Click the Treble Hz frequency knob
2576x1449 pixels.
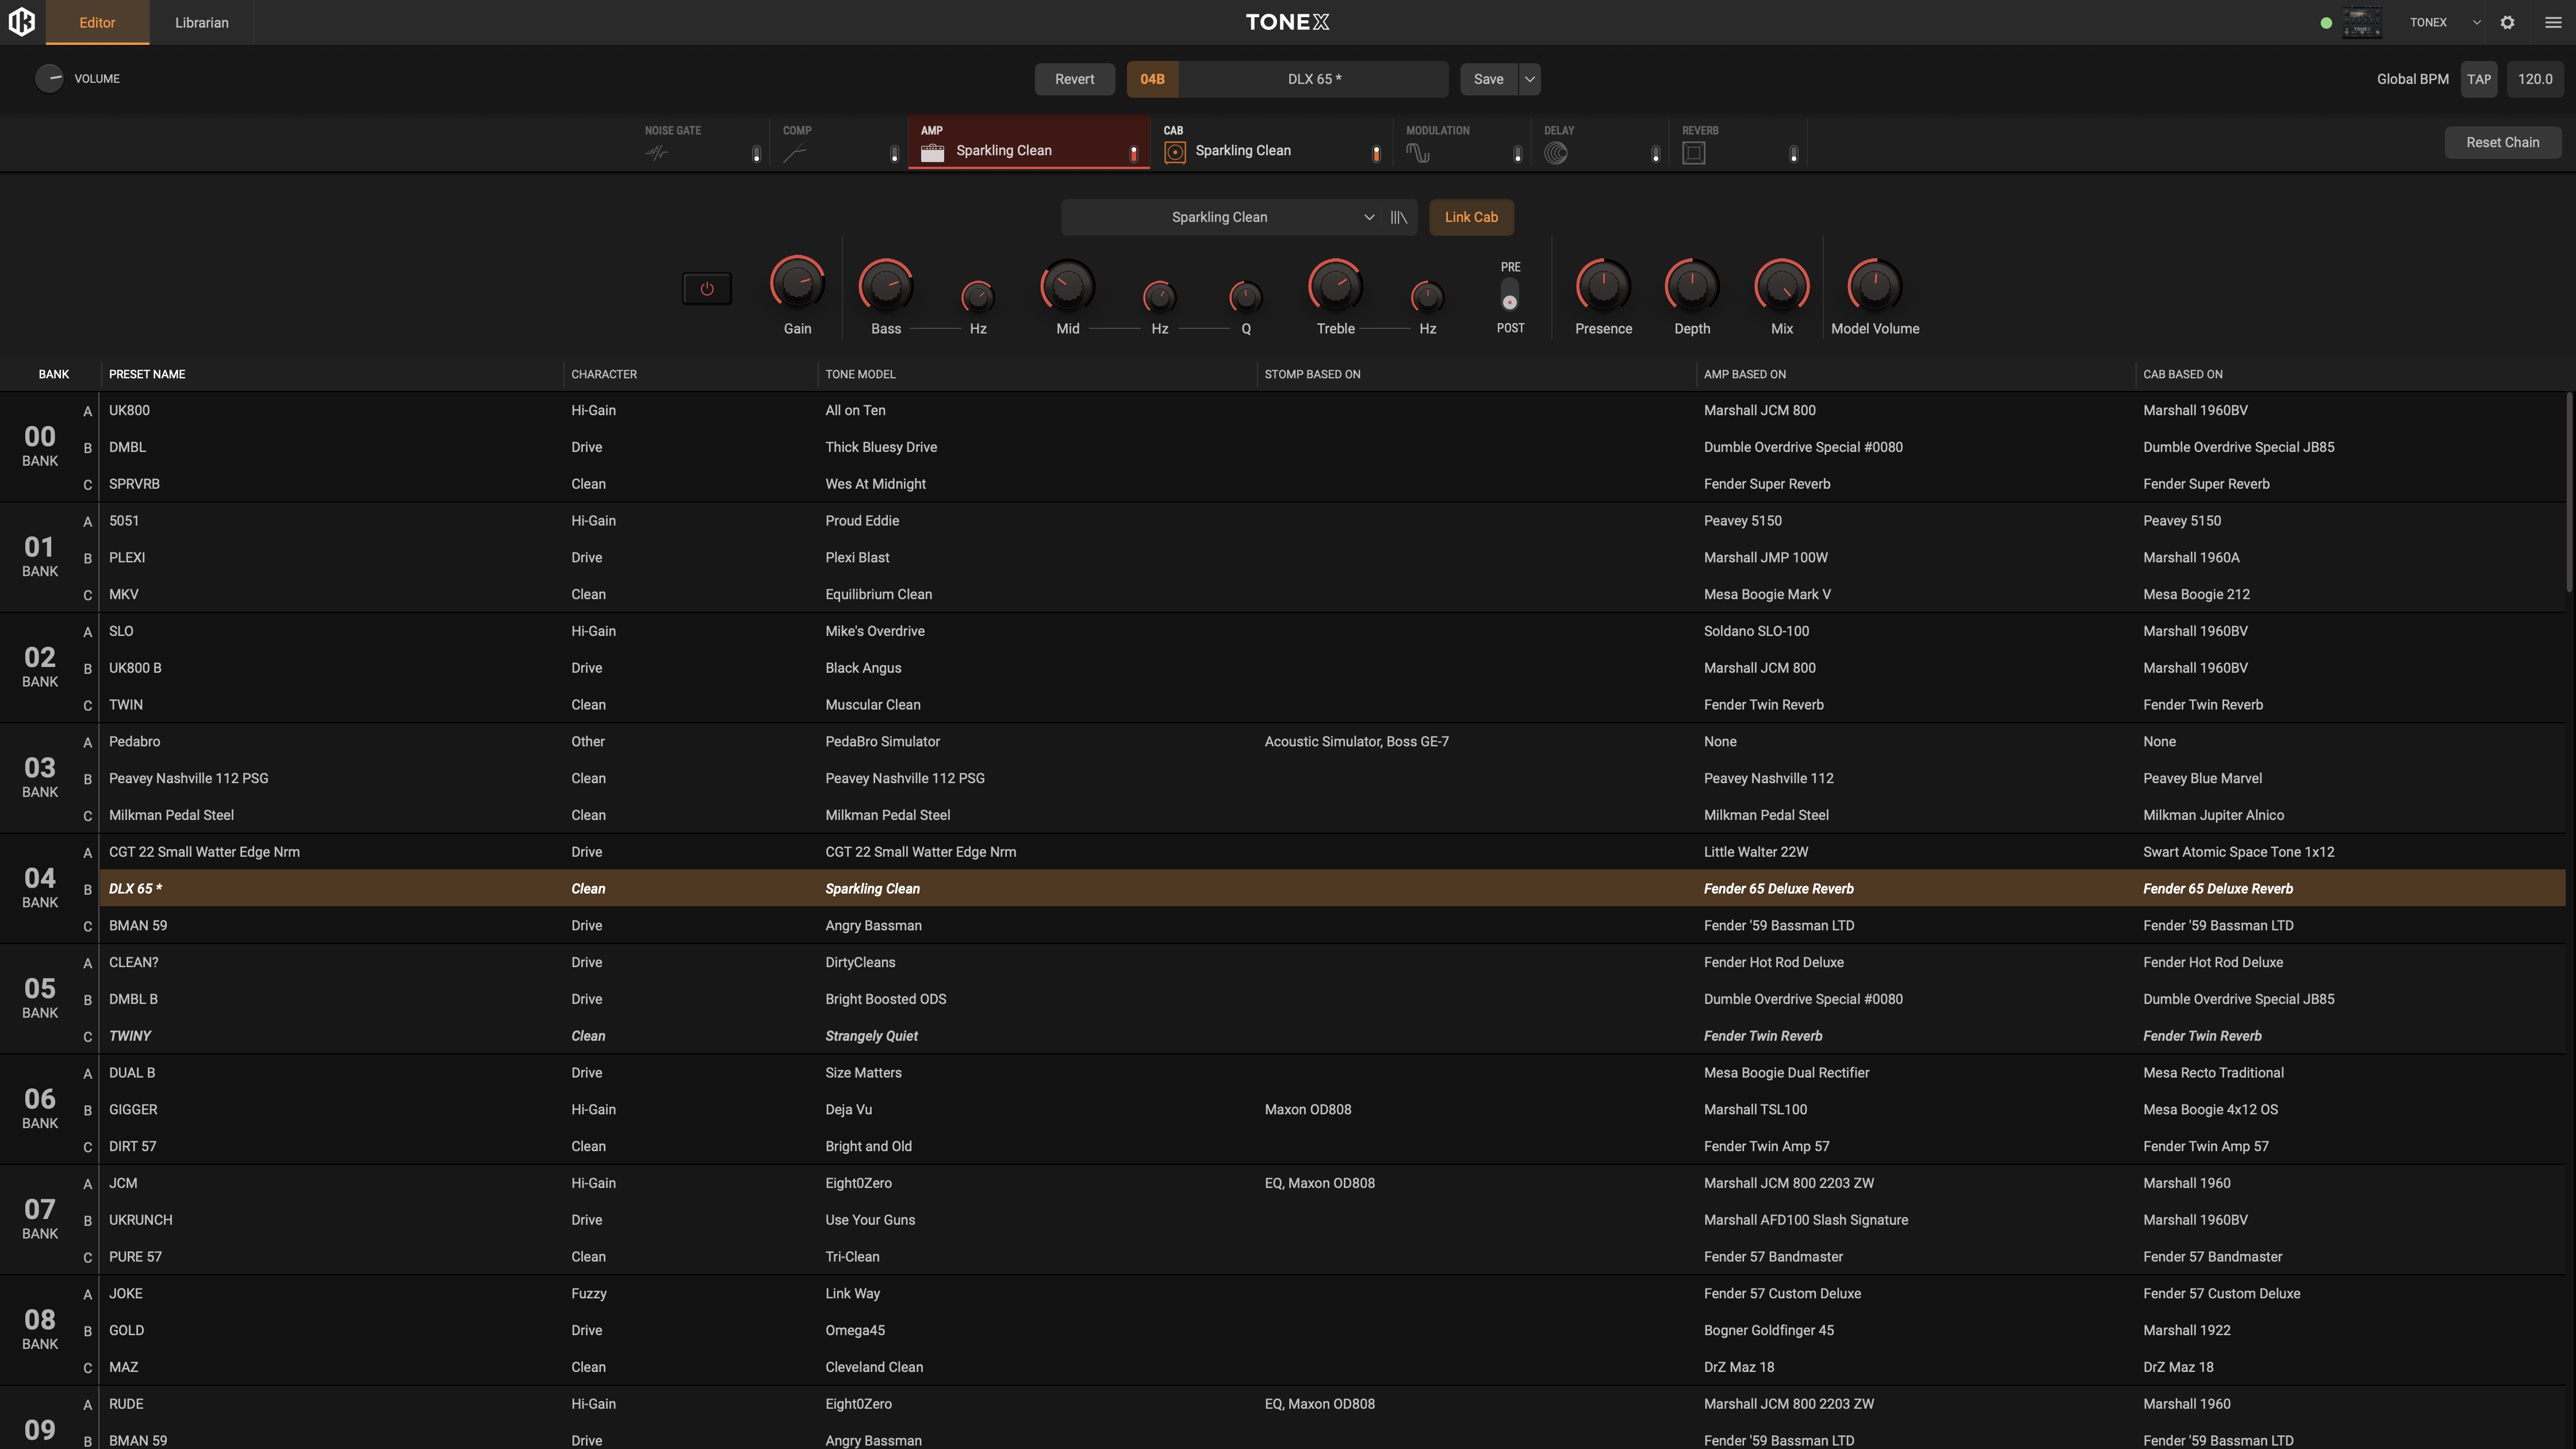pyautogui.click(x=1428, y=297)
